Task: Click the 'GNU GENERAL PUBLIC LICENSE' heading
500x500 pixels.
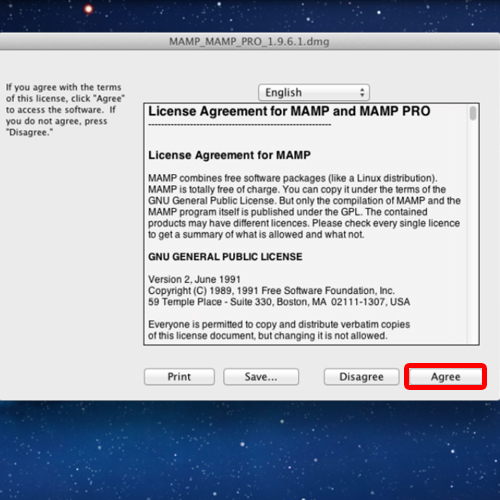Action: [x=225, y=257]
